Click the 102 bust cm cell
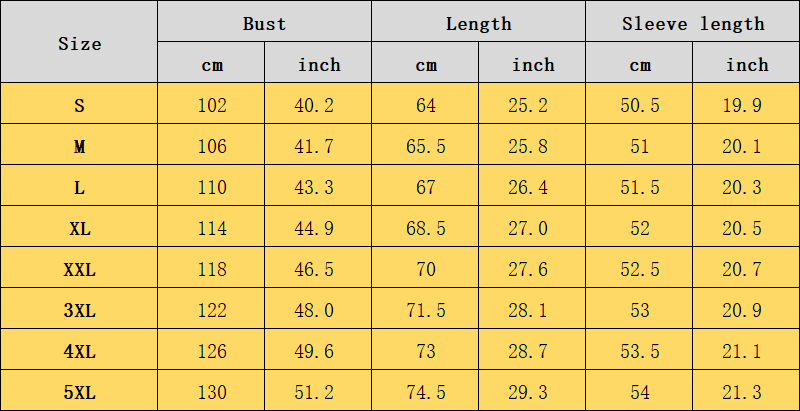The image size is (800, 411). [211, 104]
